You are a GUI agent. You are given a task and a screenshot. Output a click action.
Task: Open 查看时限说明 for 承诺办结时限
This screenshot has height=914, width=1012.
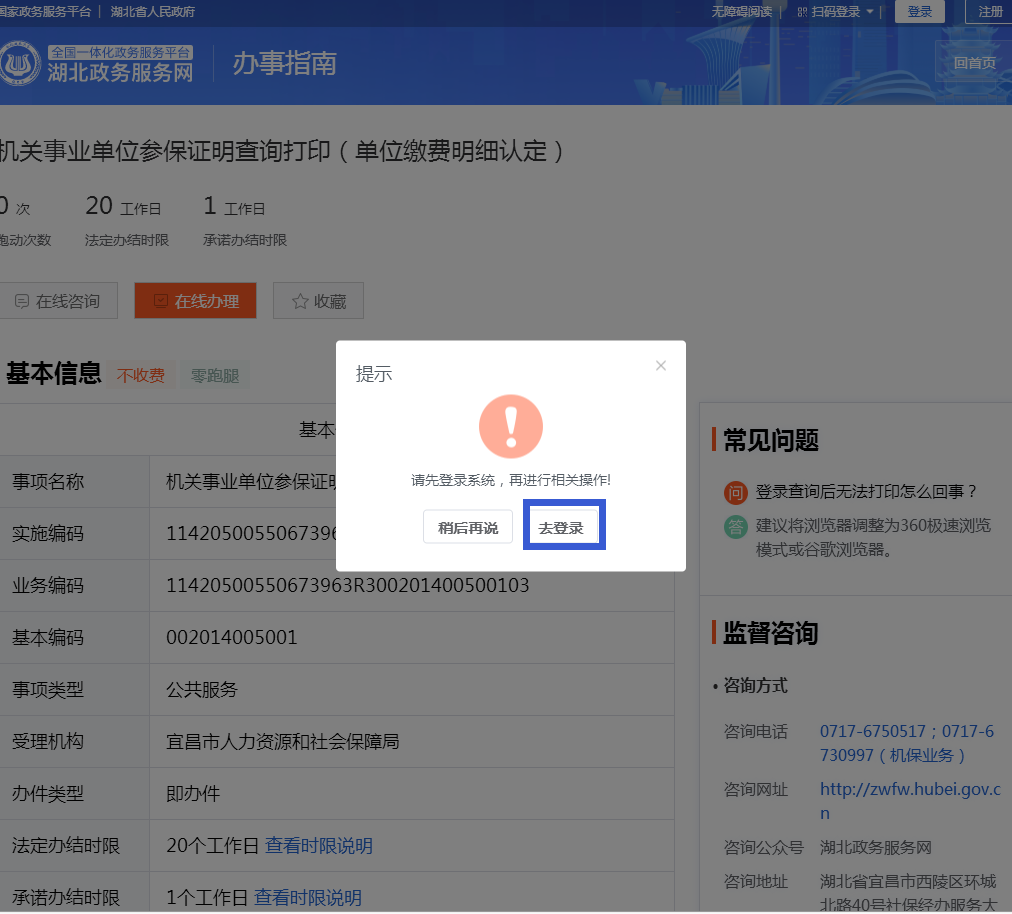308,898
